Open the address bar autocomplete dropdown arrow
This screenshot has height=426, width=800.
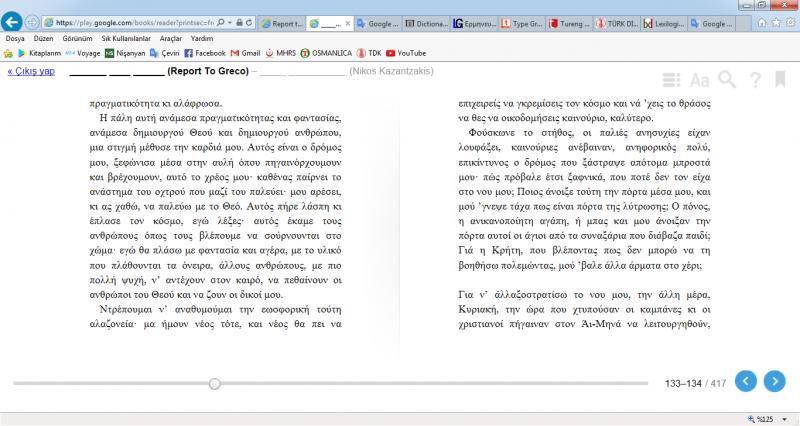230,22
